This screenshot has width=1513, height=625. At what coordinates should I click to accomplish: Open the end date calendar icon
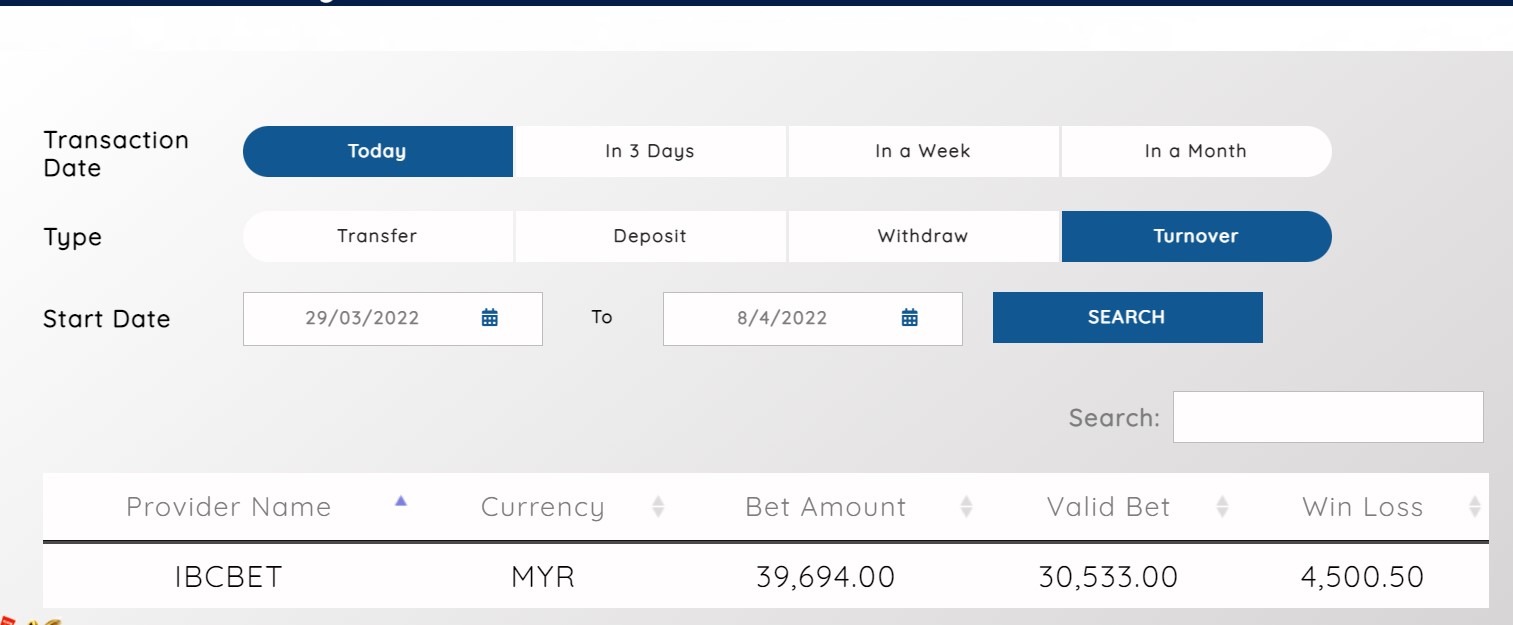[x=910, y=318]
